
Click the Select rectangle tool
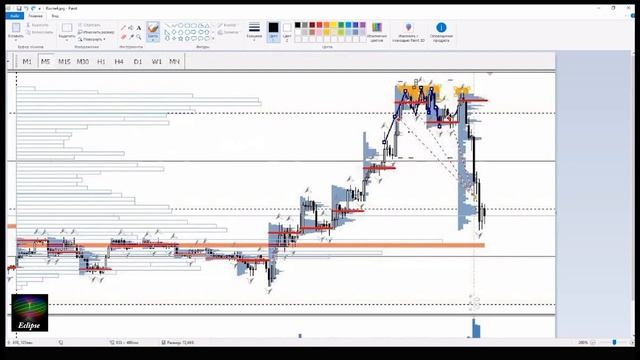click(x=67, y=28)
